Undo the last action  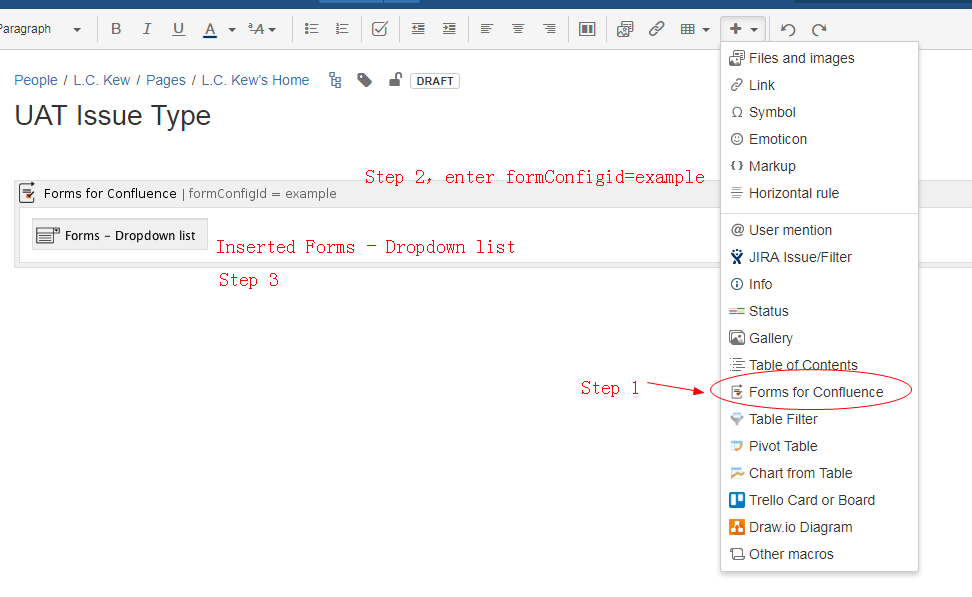(x=788, y=29)
